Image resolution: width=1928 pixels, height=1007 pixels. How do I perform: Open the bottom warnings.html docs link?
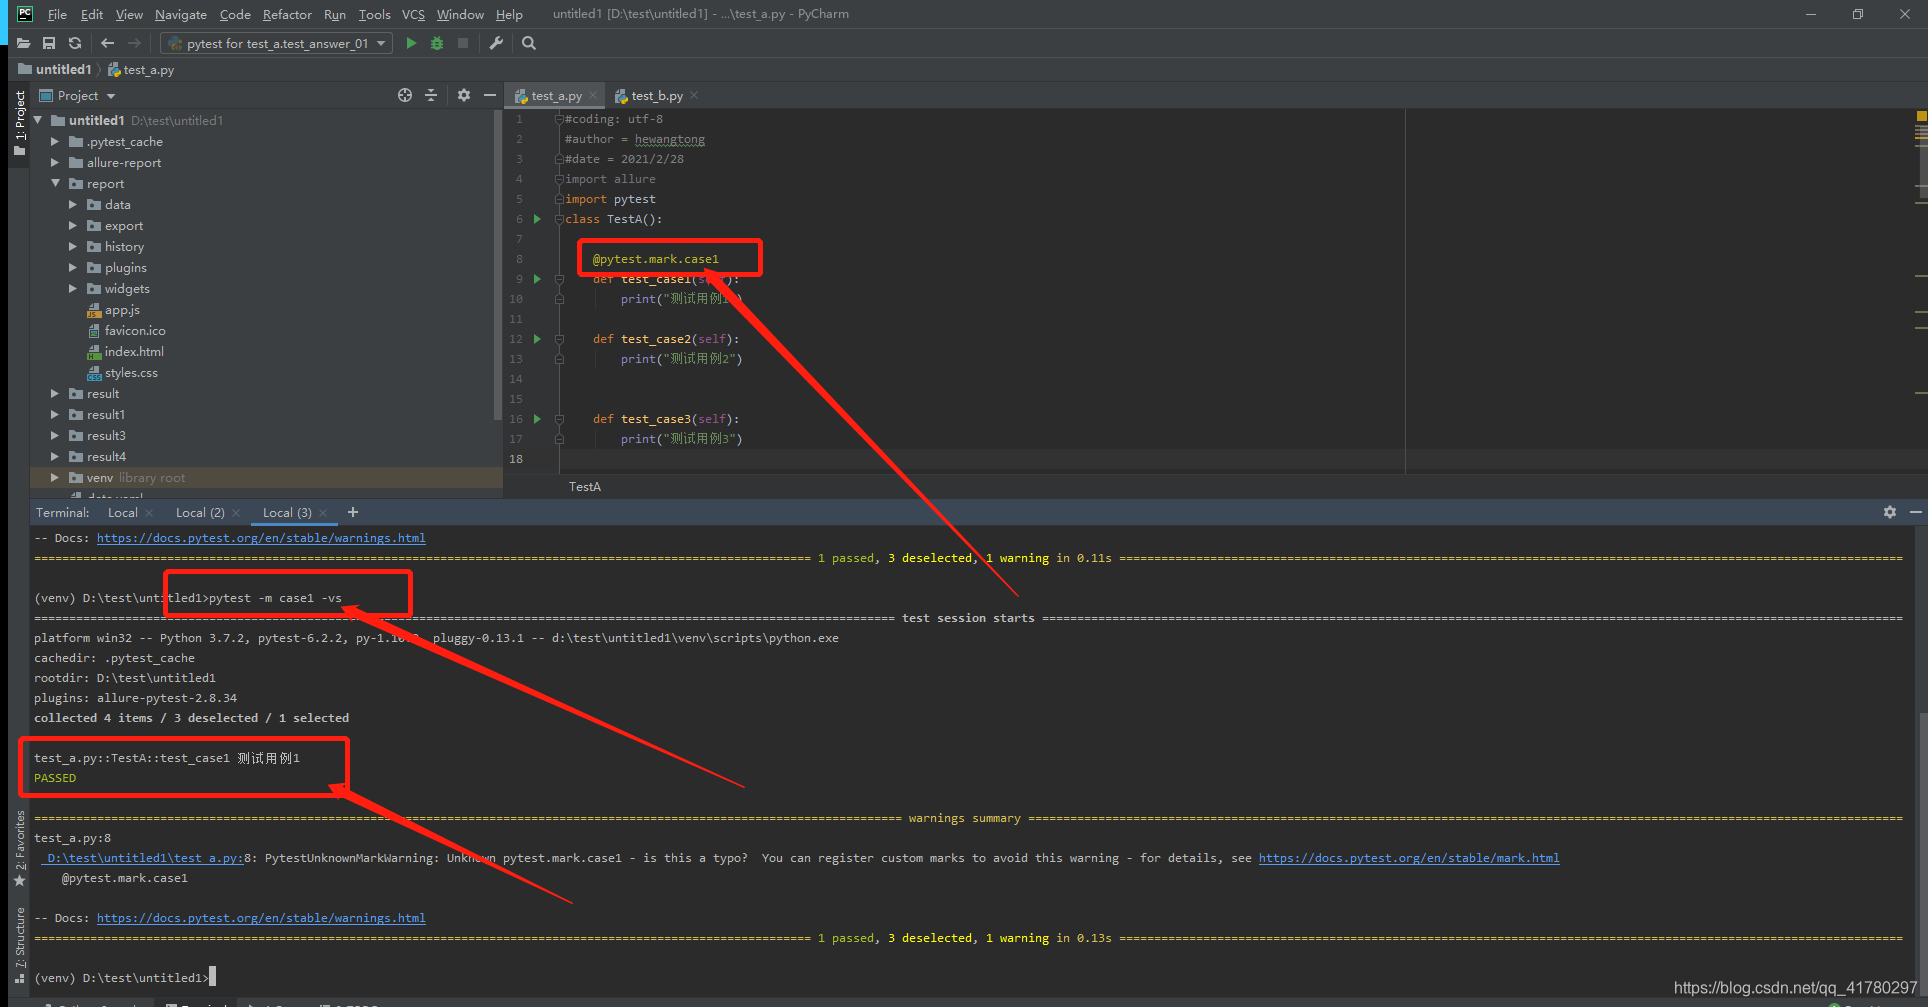[x=261, y=918]
